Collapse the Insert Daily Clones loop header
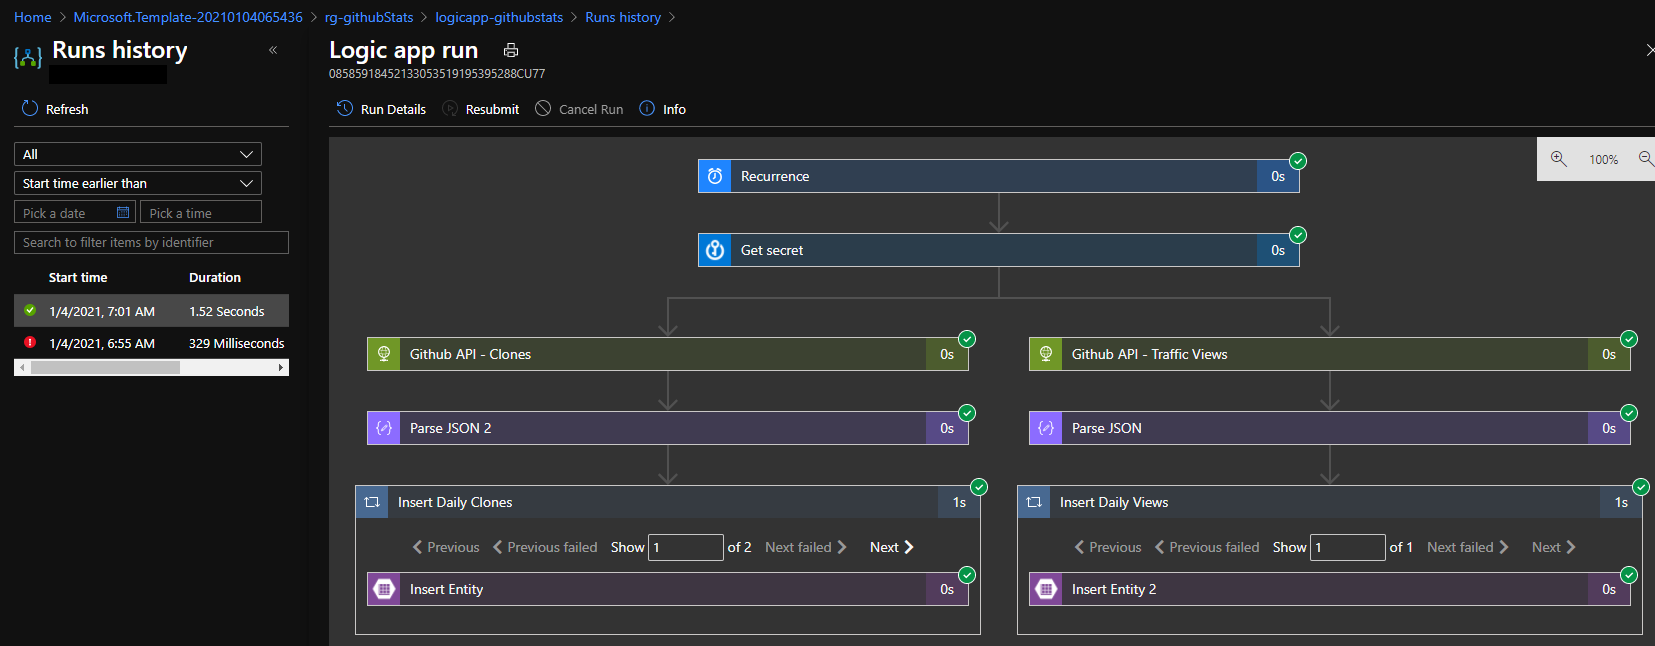Screen dimensions: 1655x646 point(668,502)
